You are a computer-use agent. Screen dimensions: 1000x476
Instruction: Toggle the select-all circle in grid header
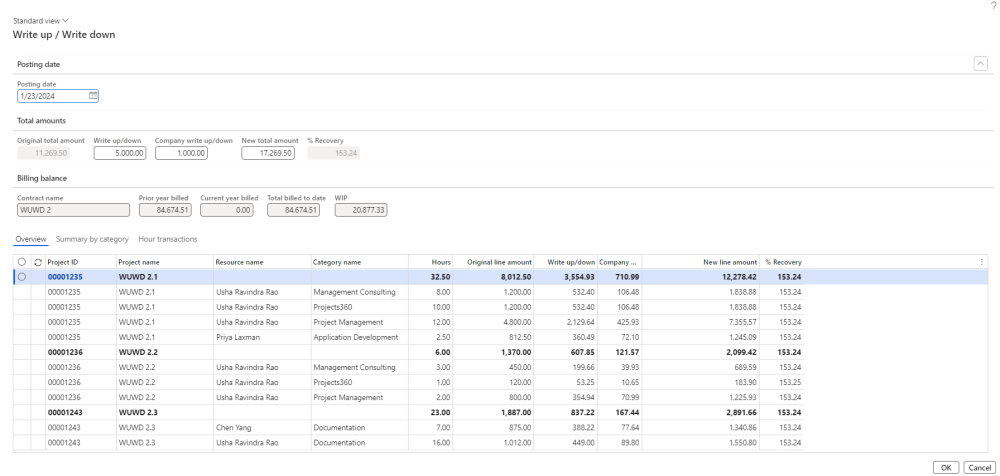click(22, 262)
